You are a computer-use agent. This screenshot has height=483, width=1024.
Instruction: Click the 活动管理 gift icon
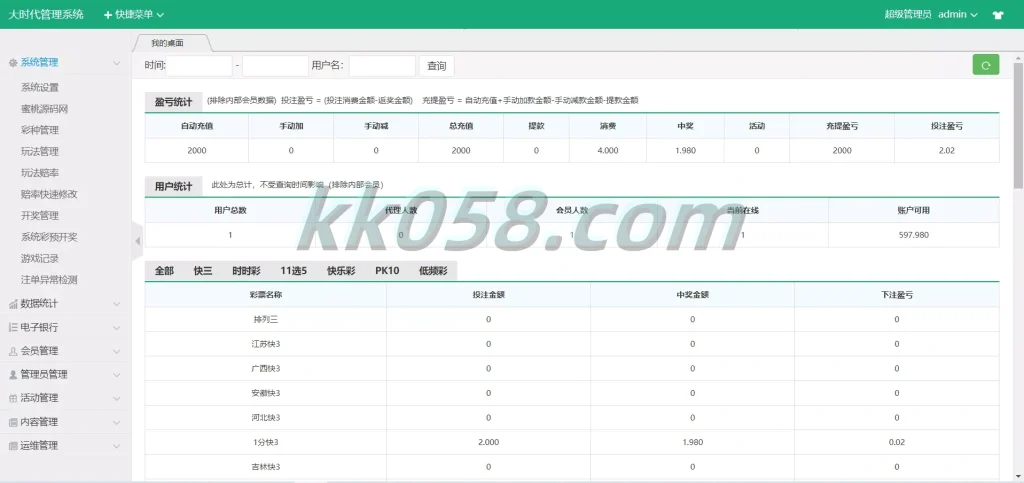(12, 398)
